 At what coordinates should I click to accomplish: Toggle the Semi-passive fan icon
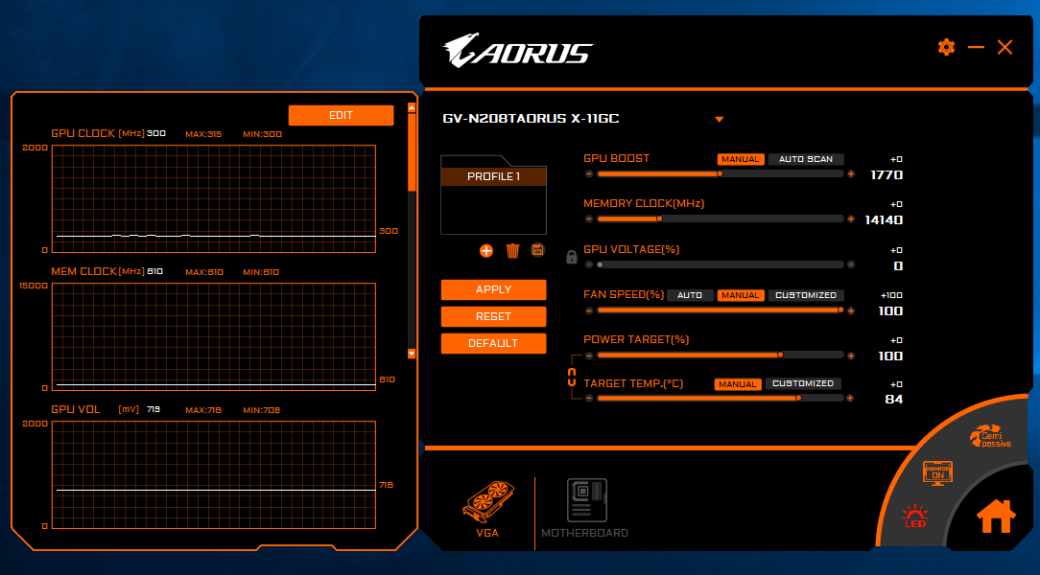tap(990, 437)
